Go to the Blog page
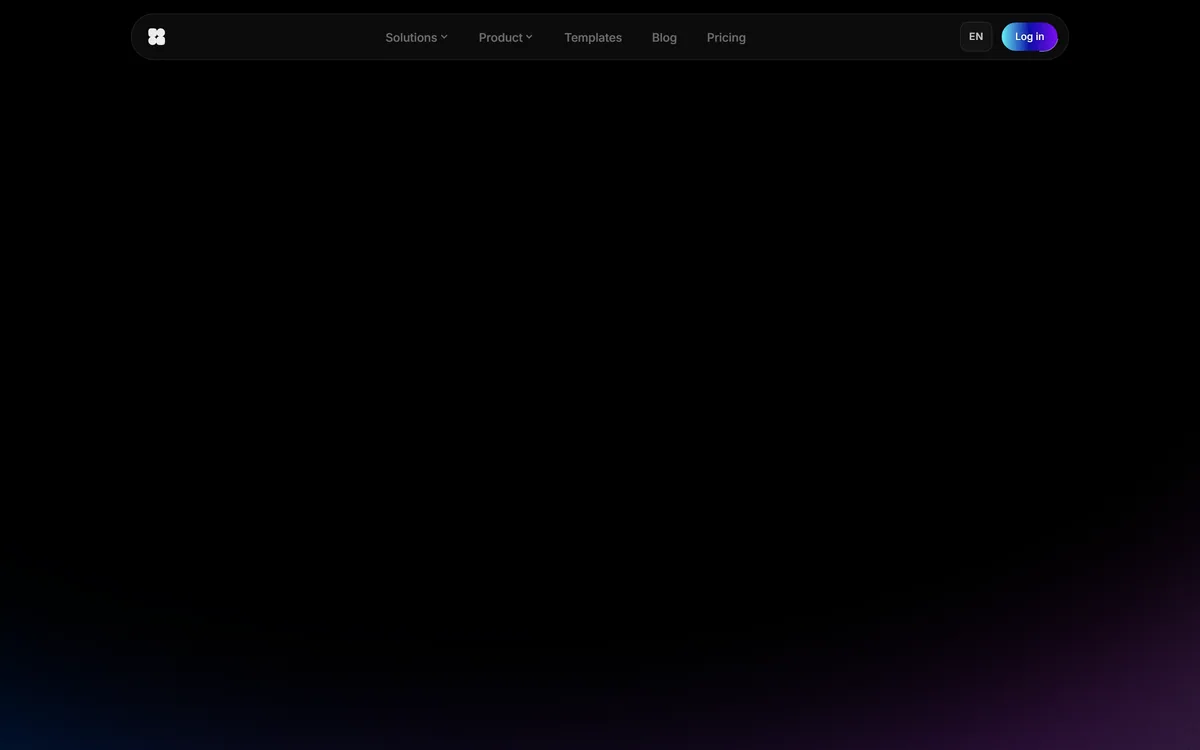 664,37
